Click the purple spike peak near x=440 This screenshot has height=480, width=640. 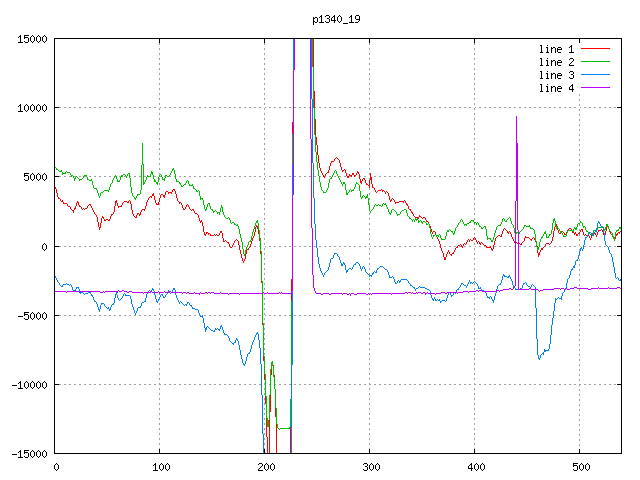click(516, 118)
